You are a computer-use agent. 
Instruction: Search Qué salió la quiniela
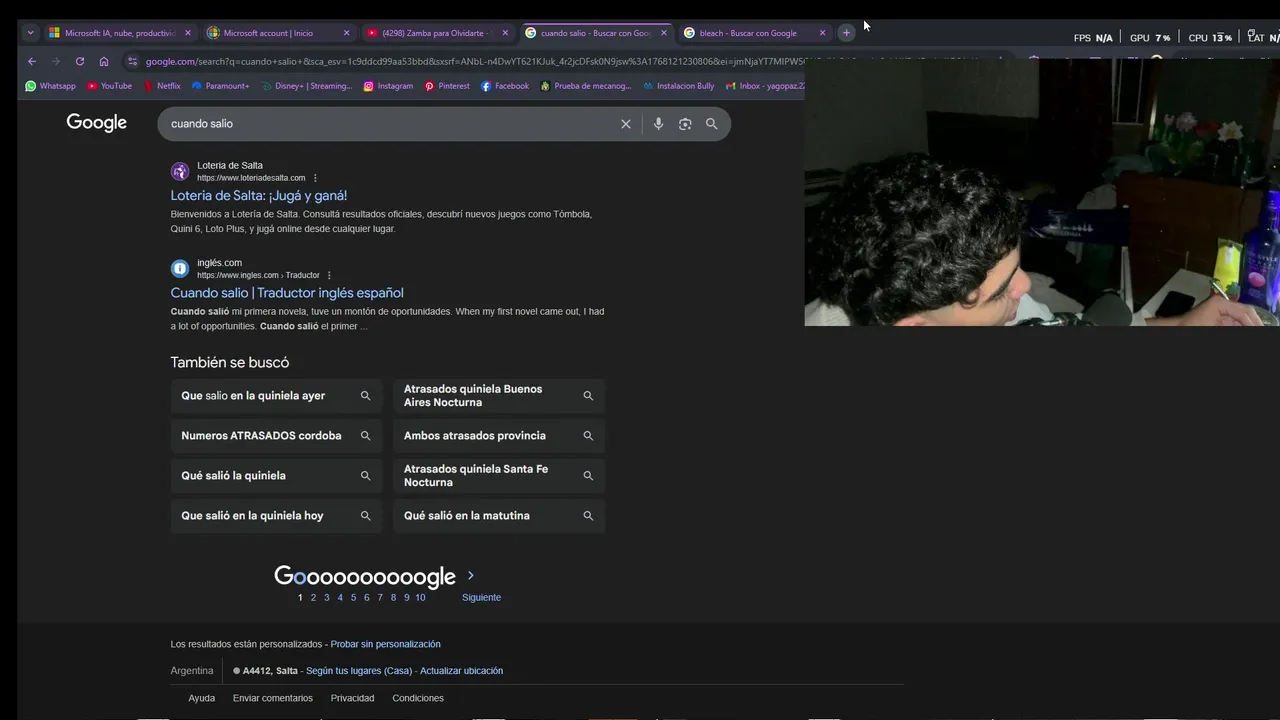(x=276, y=476)
